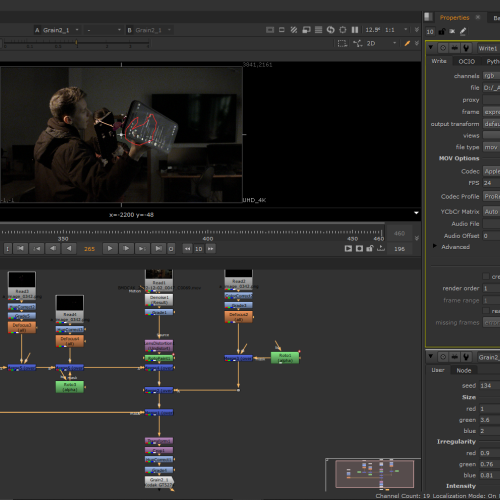
Task: Click the stop playback button
Action: click(x=171, y=249)
